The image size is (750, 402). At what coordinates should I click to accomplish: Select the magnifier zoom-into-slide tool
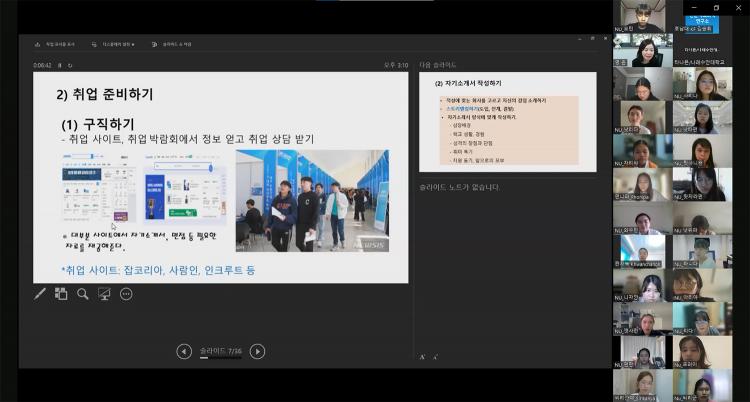[x=83, y=294]
